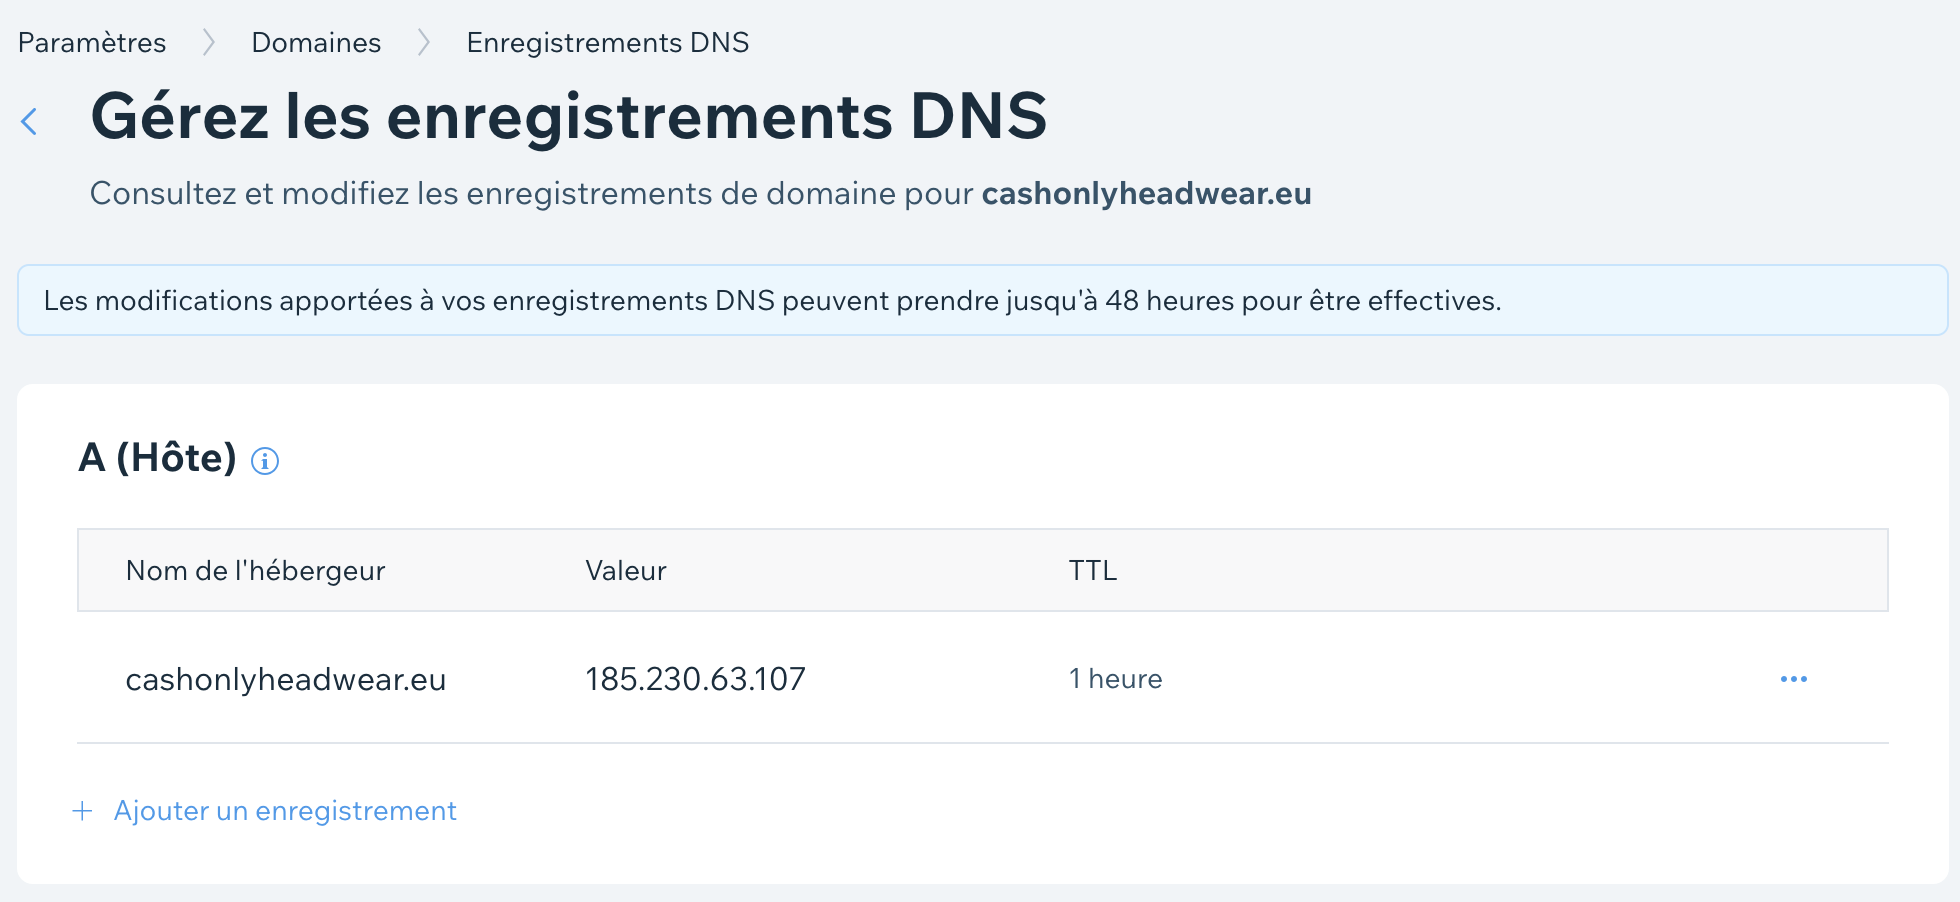
Task: Click the chevron after Paramètres in the breadcrumb
Action: [209, 43]
